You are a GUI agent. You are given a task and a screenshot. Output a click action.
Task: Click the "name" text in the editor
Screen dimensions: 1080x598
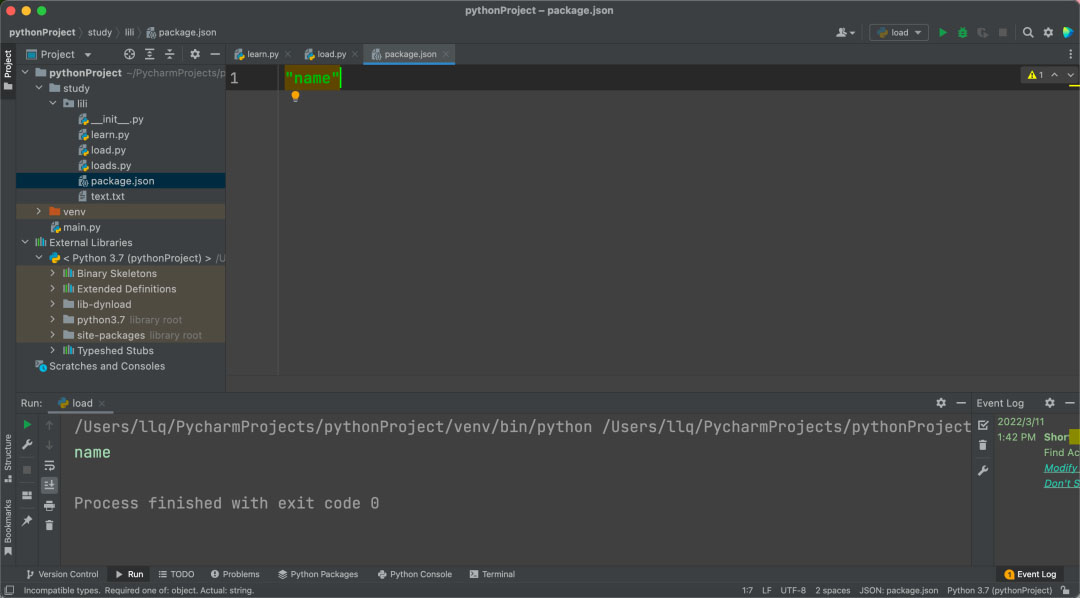coord(312,78)
